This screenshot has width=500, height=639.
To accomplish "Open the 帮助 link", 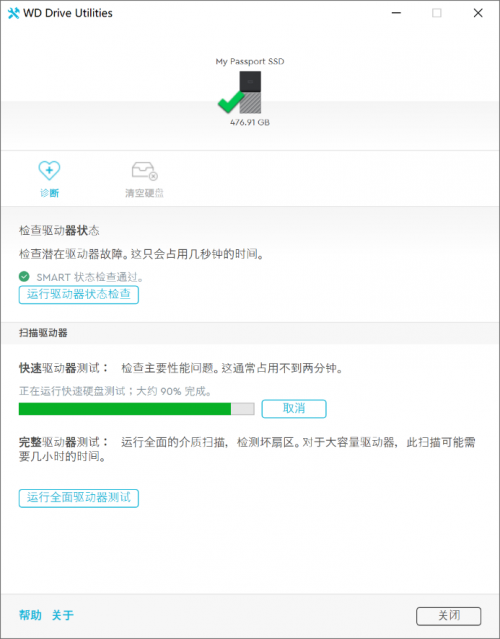I will [x=30, y=615].
